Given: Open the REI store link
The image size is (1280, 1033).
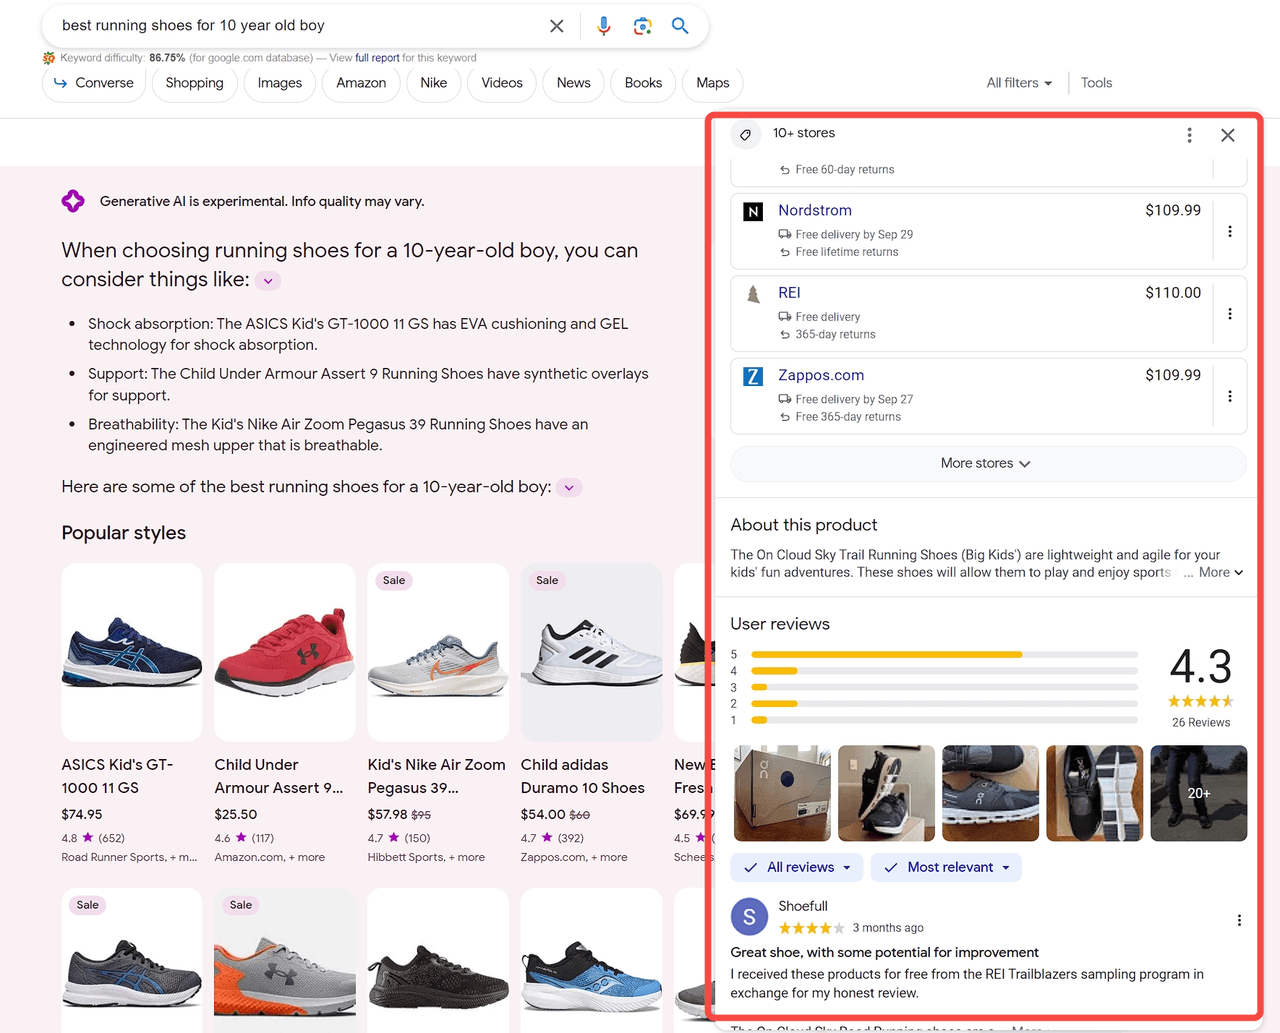Looking at the screenshot, I should pyautogui.click(x=789, y=293).
